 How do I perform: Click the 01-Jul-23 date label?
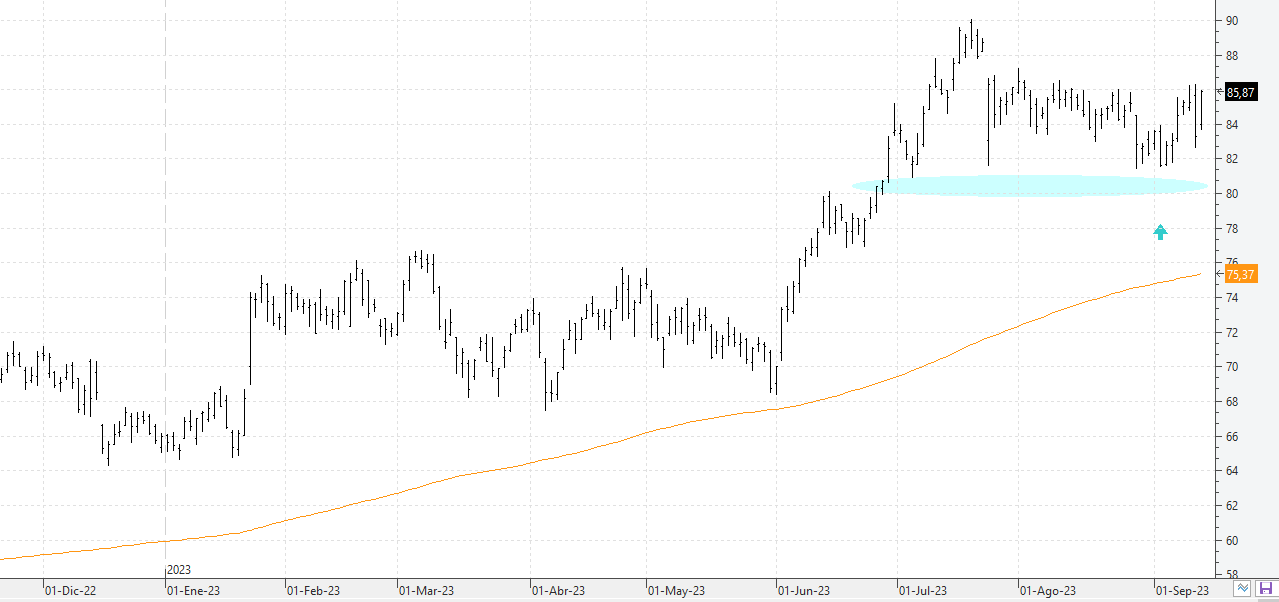coord(924,591)
